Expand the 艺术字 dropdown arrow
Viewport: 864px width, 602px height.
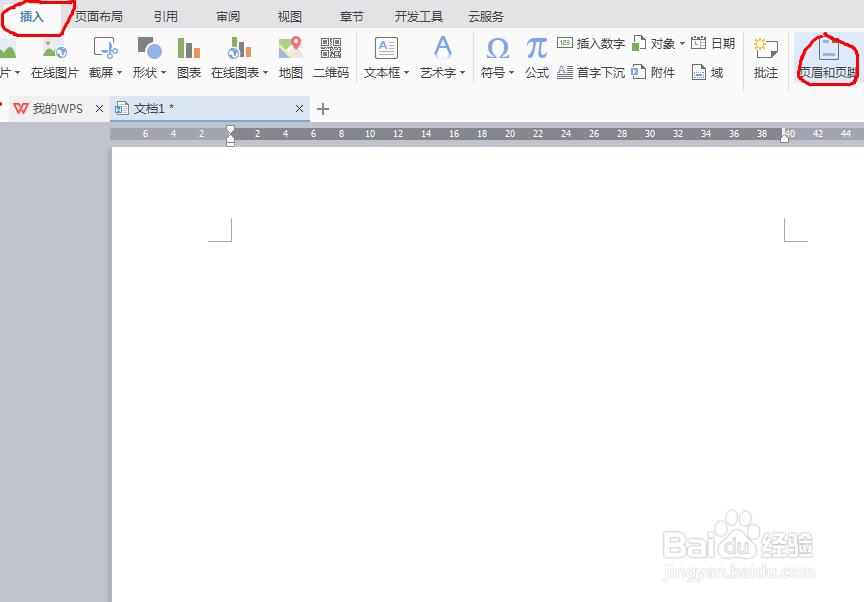click(462, 73)
